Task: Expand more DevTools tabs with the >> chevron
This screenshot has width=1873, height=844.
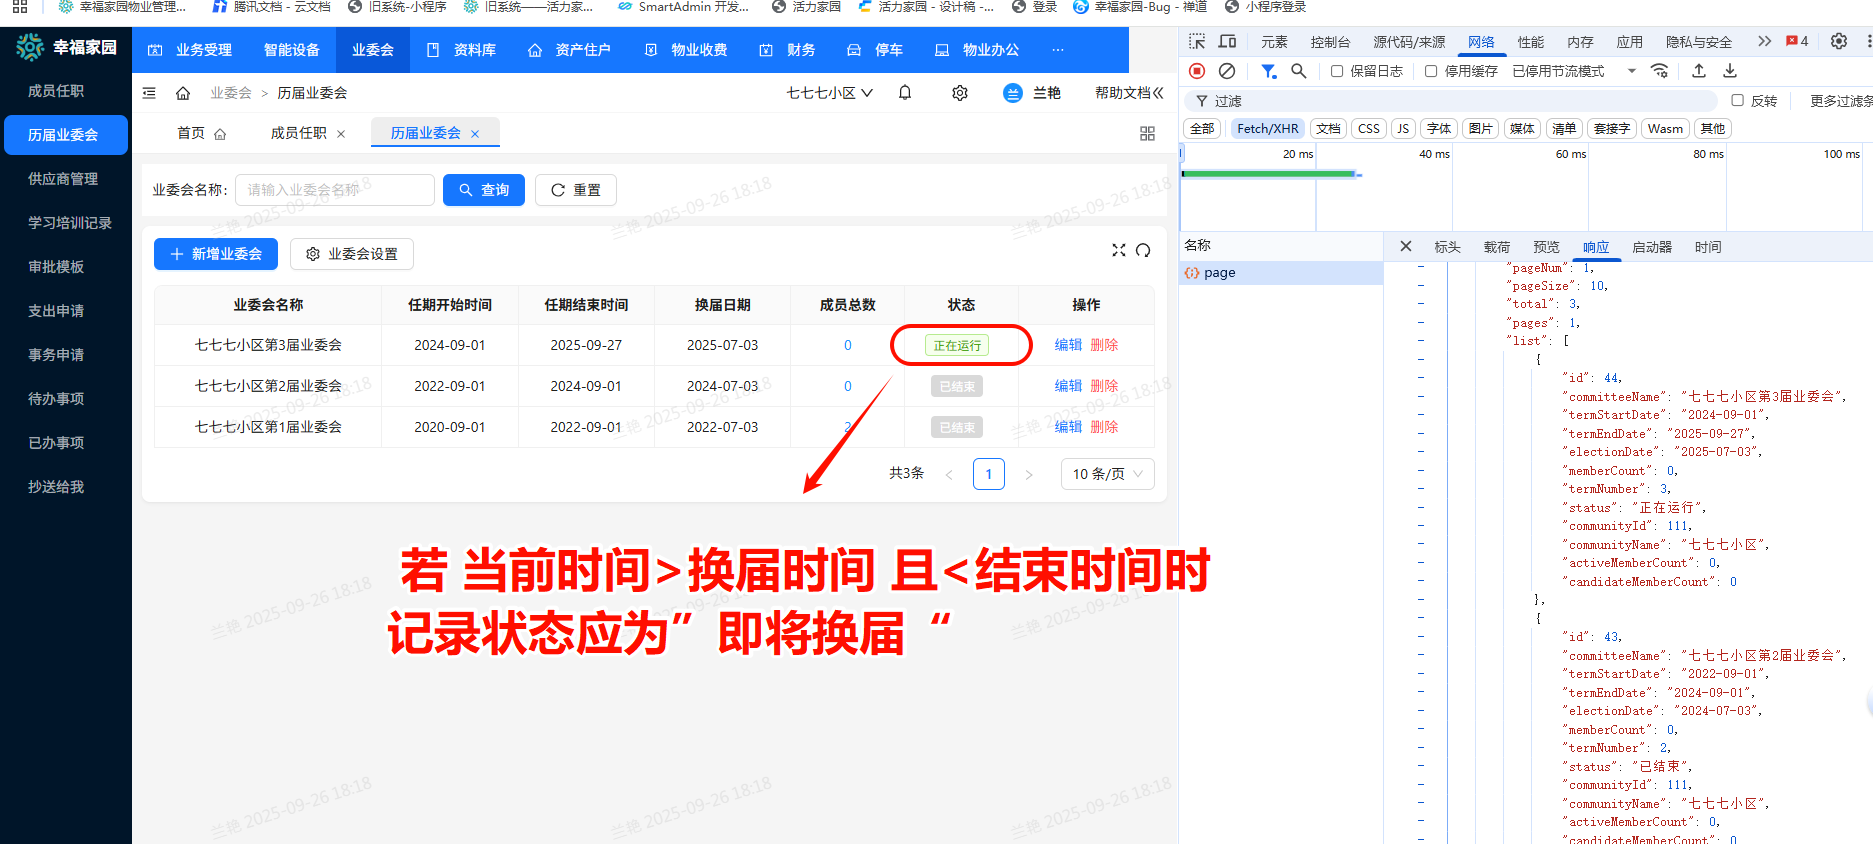Action: 1764,41
